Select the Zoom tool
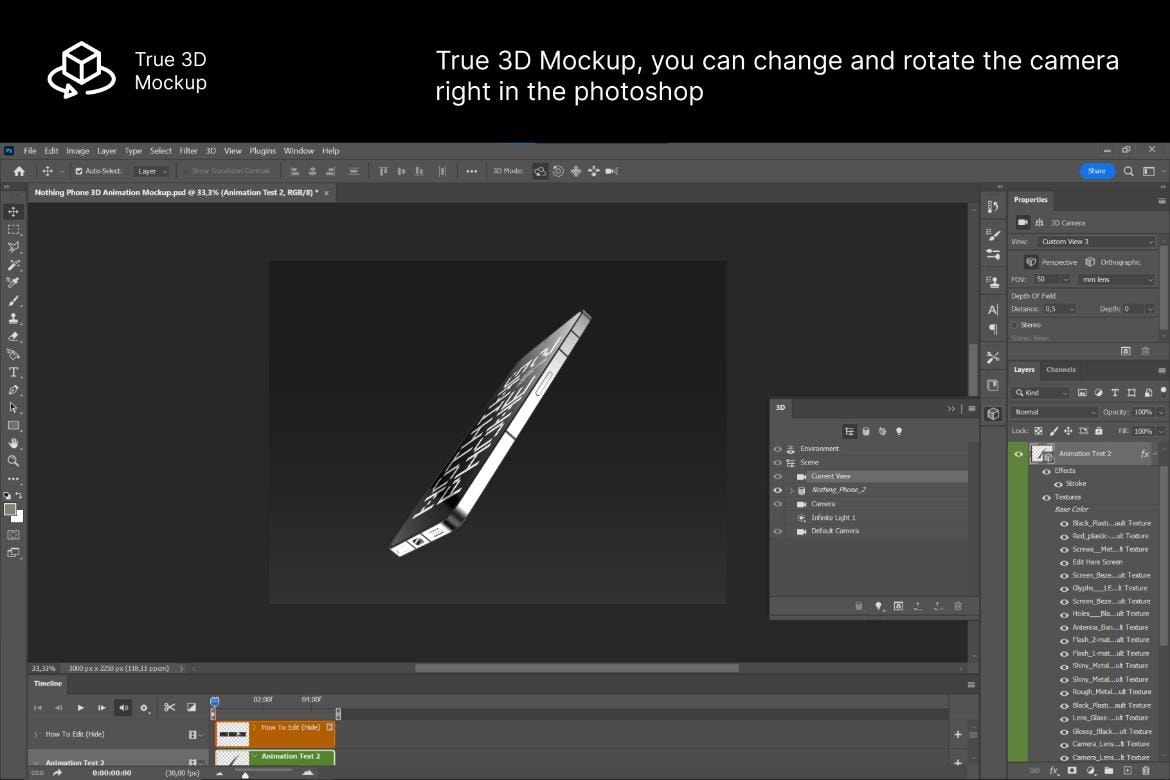The image size is (1170, 780). [x=13, y=462]
